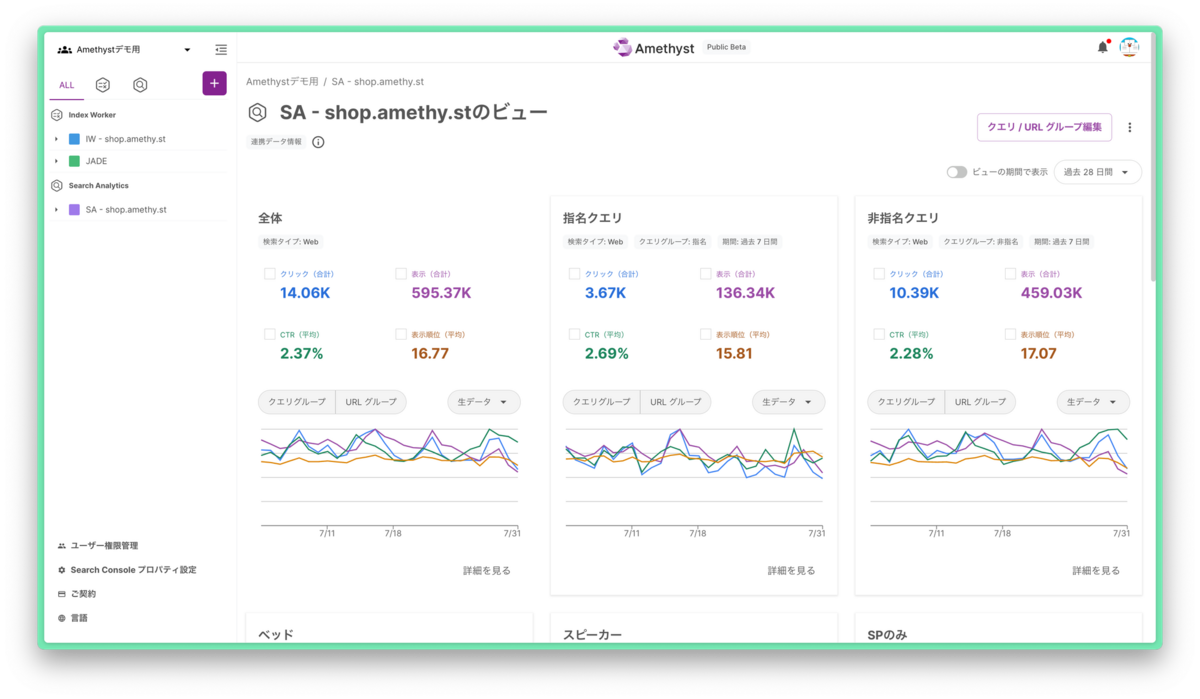Click the Index Worker section icon

57,115
